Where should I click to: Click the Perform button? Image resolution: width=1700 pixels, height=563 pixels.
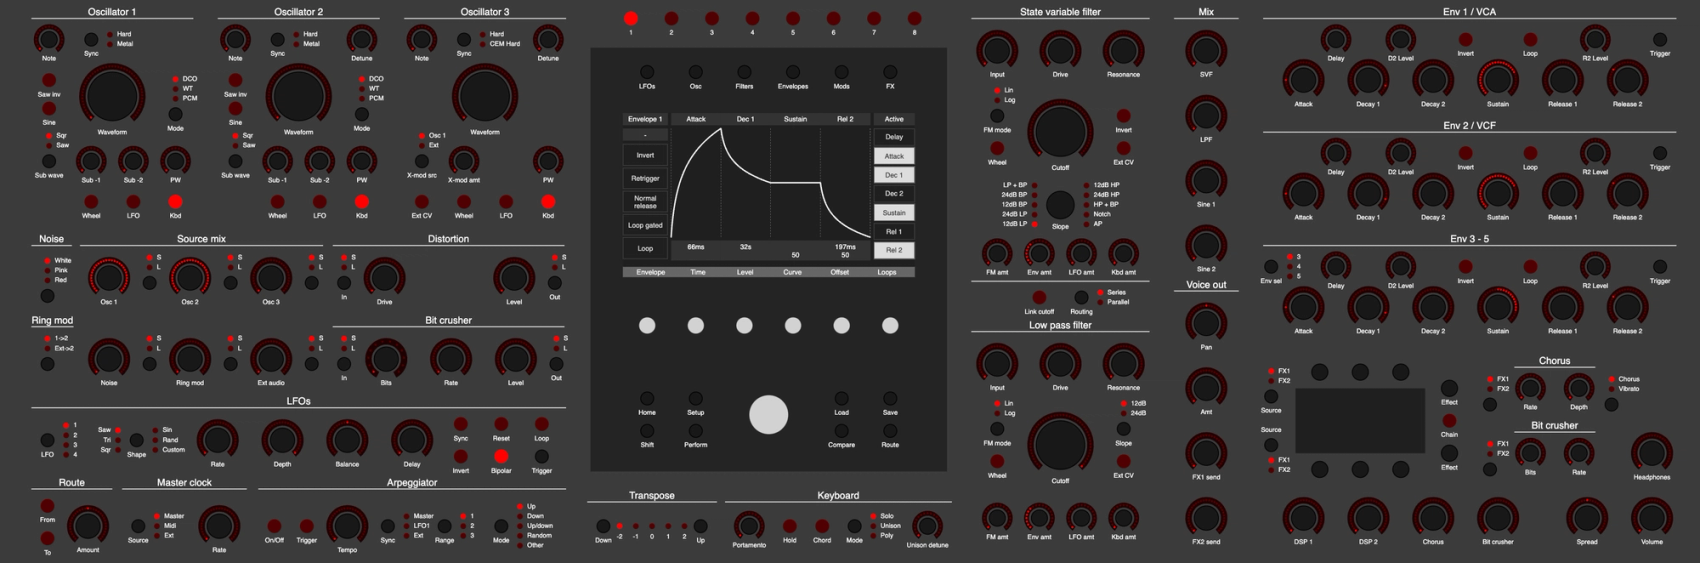click(695, 431)
